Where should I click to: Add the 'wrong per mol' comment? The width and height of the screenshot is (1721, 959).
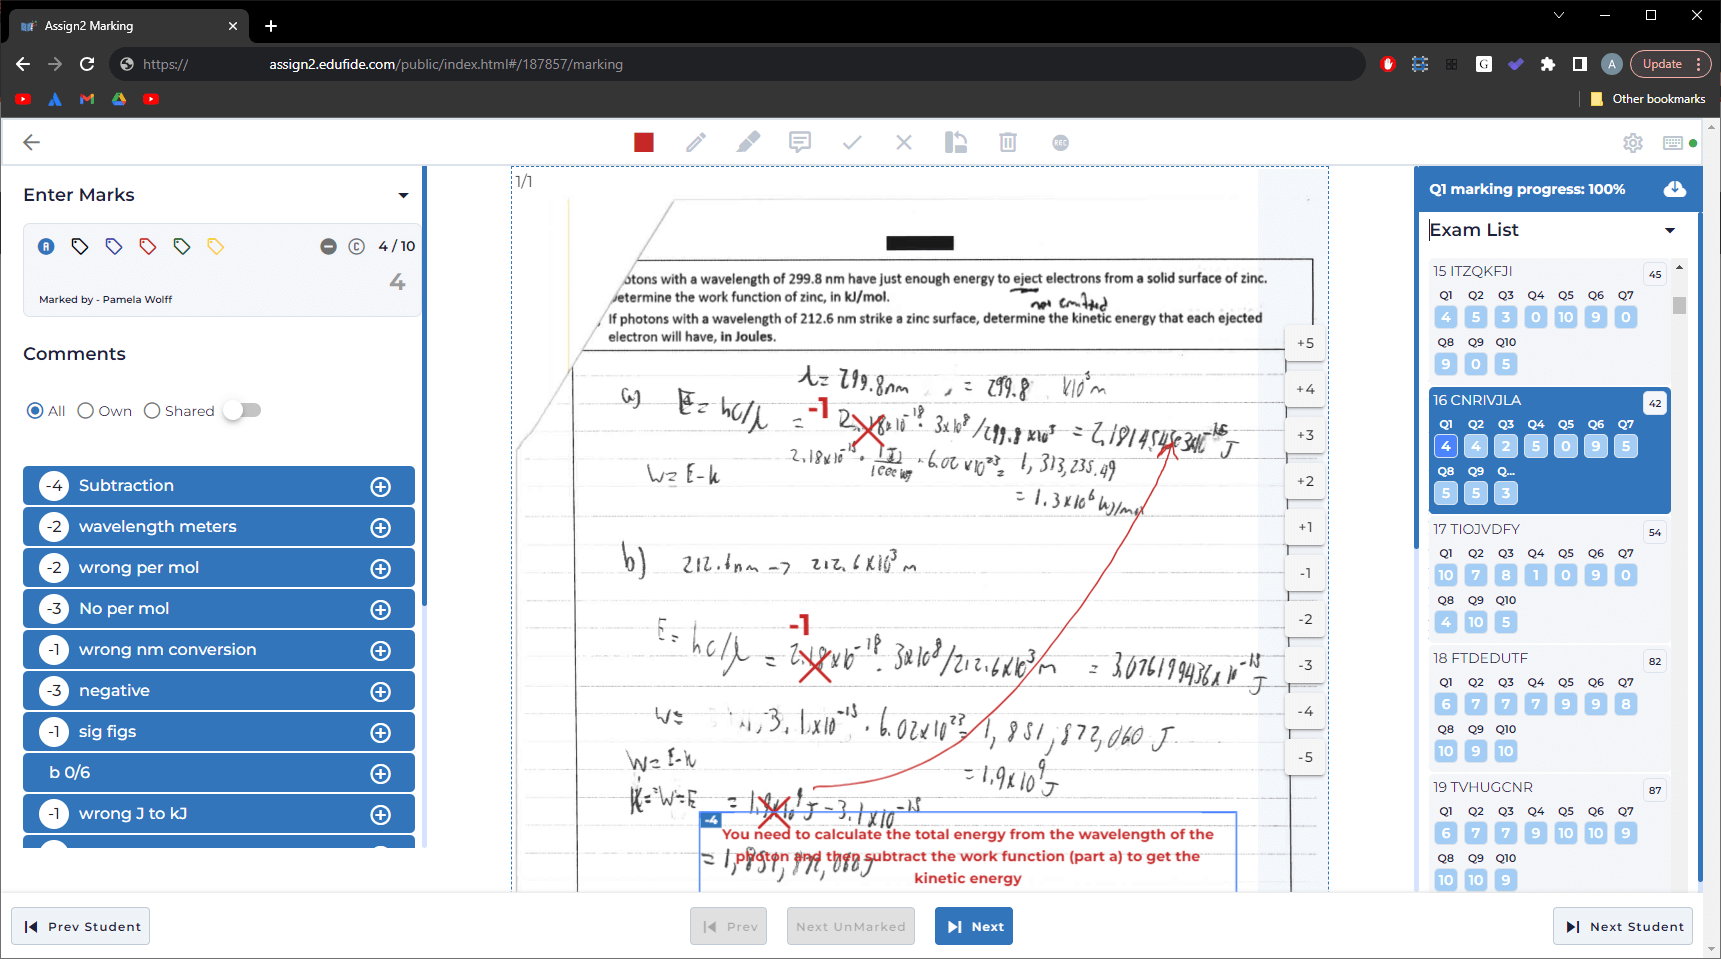380,568
